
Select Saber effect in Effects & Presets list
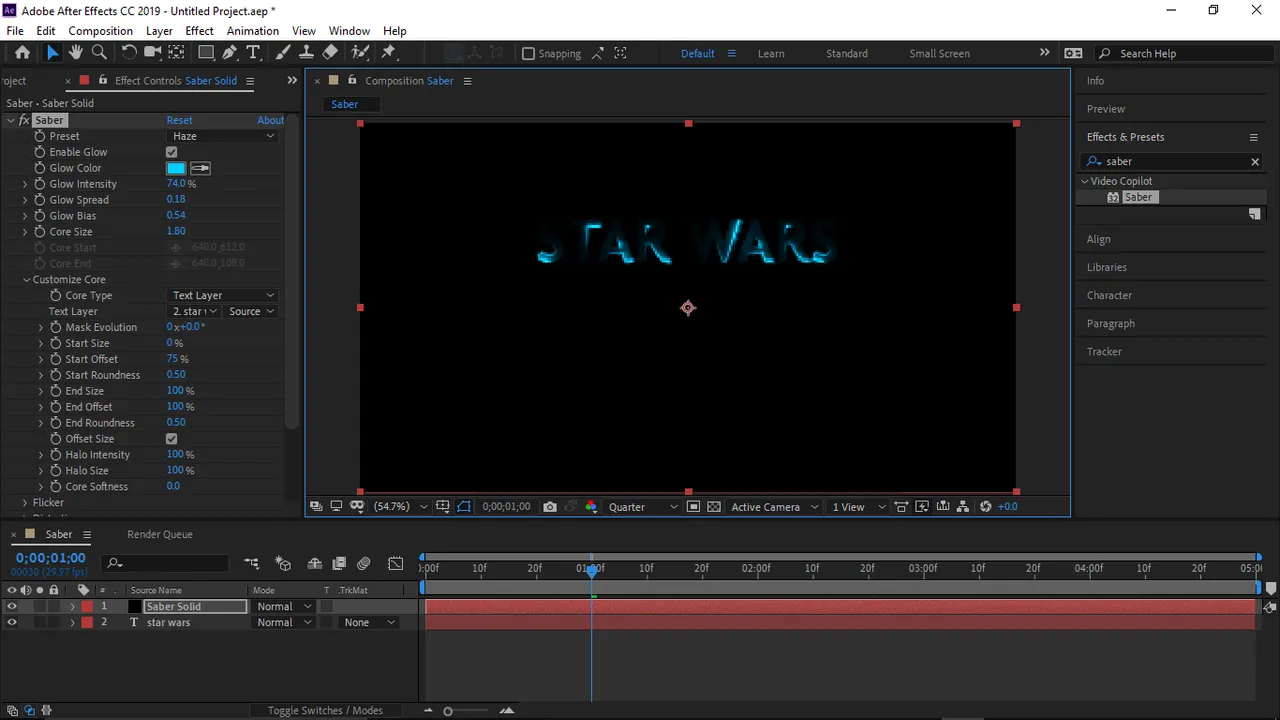point(1138,197)
